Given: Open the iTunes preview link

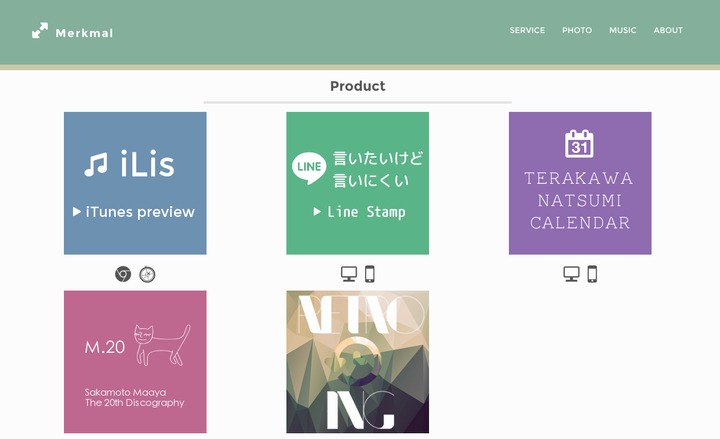Looking at the screenshot, I should pyautogui.click(x=134, y=212).
